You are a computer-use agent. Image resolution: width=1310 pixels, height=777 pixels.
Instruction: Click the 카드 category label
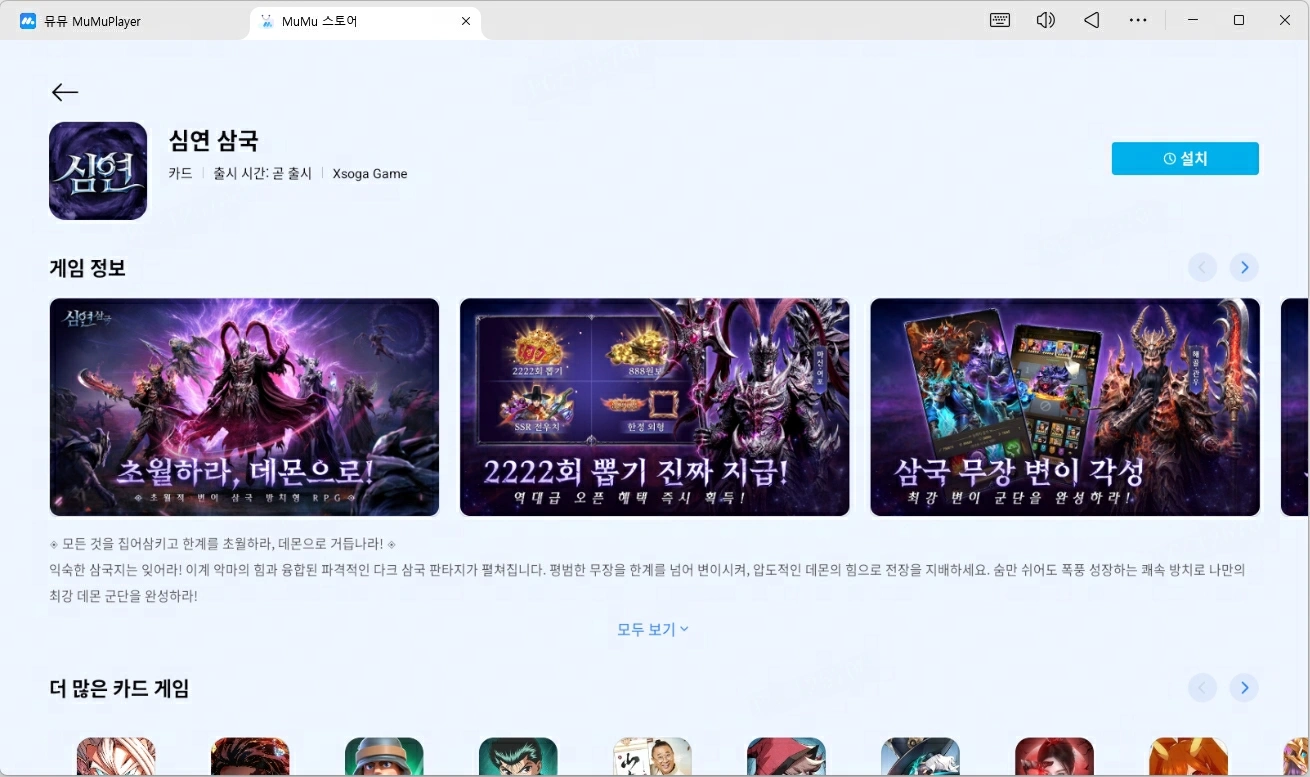[180, 173]
